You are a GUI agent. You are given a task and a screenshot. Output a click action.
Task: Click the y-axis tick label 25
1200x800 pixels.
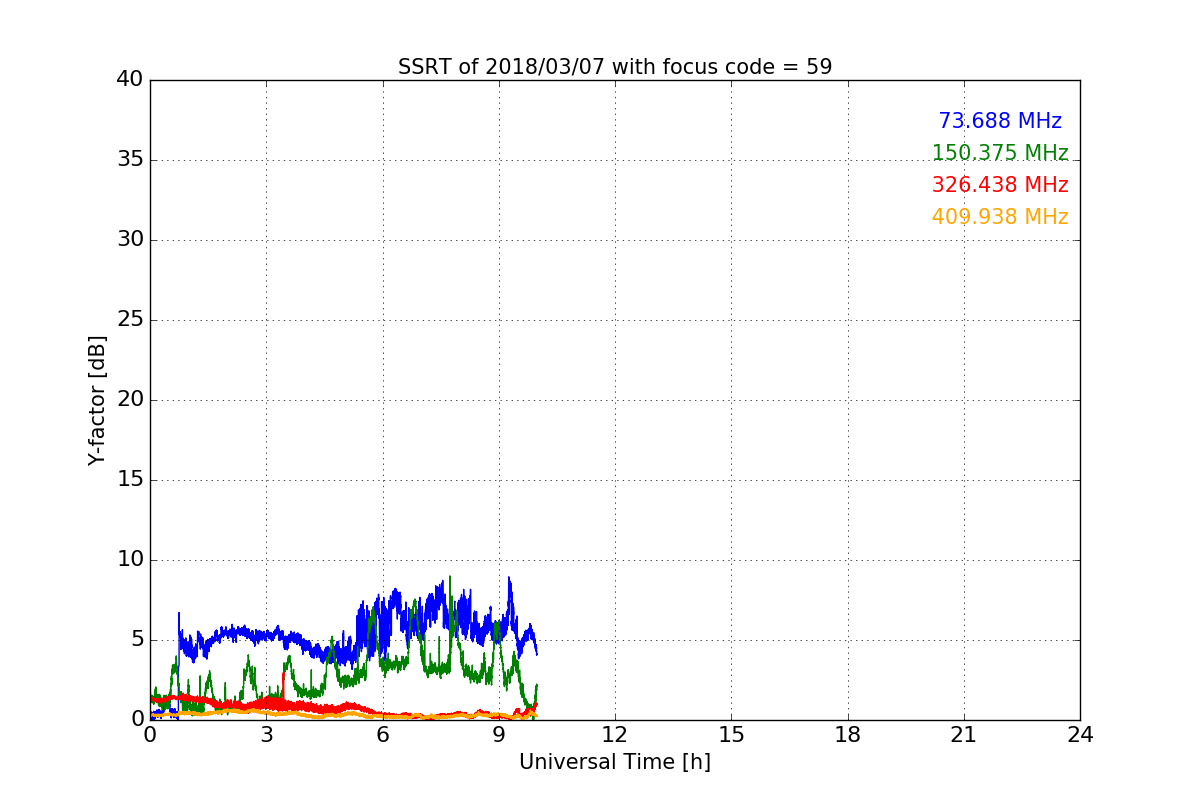point(130,319)
